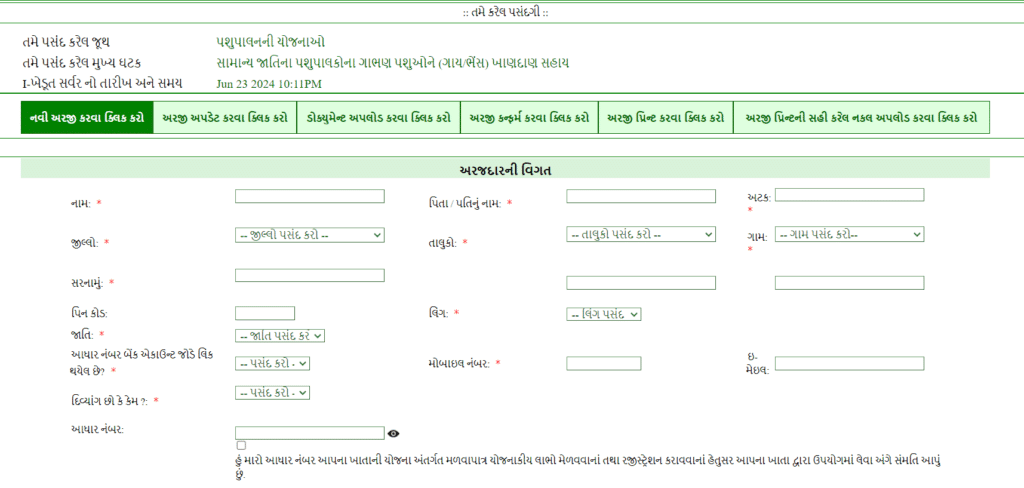This screenshot has height=488, width=1024.
Task: Click the પશુપાલનની યોજનાઓ text
Action: click(x=271, y=42)
